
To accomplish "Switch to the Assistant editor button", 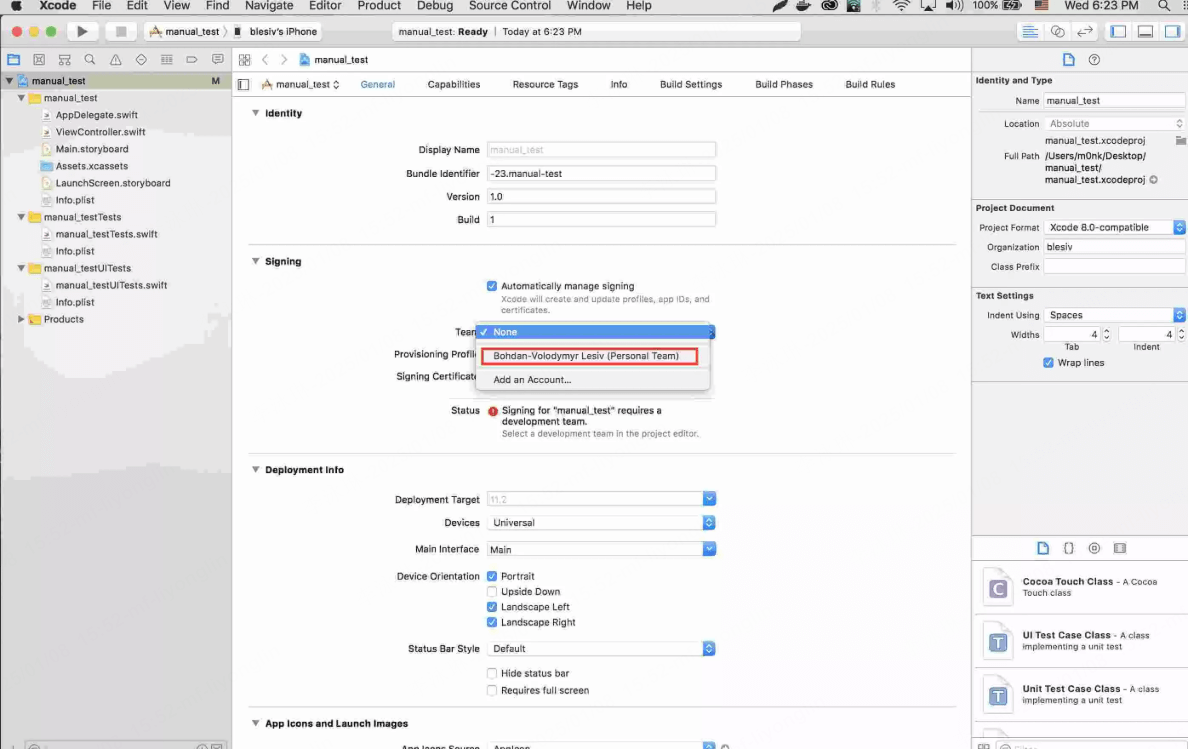I will coord(1057,32).
